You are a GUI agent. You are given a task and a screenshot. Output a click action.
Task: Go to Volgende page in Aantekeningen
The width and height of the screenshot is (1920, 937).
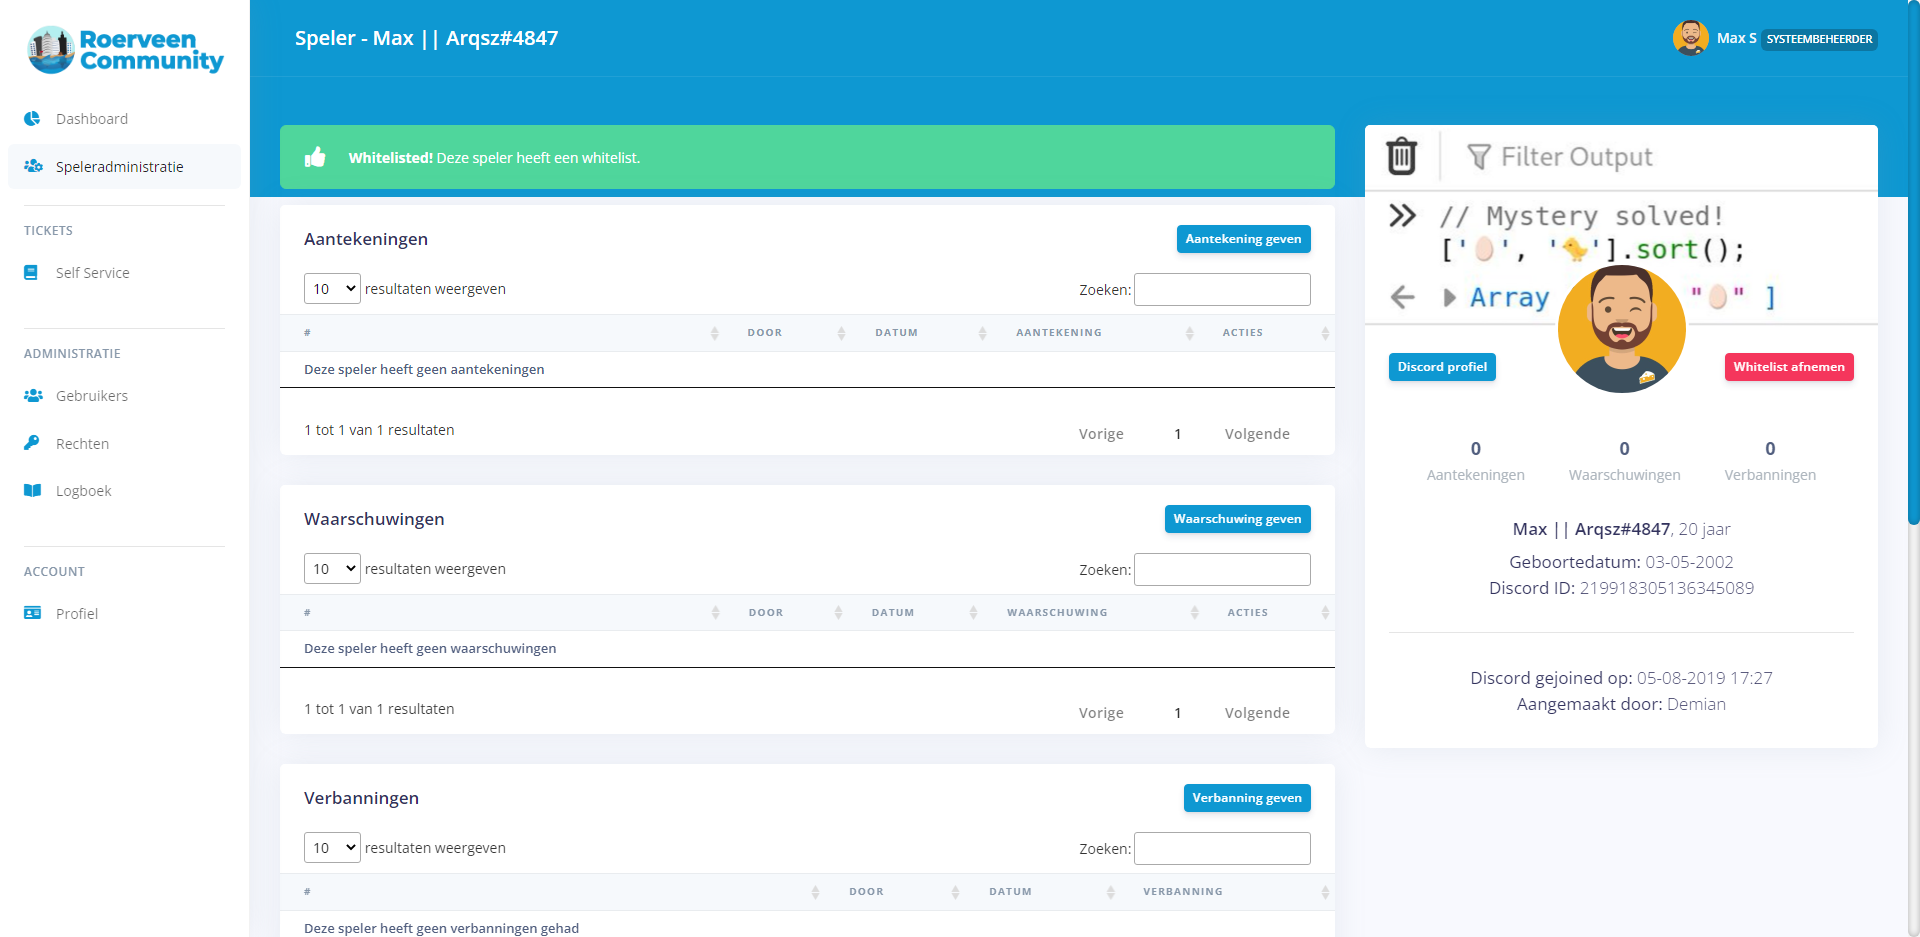pos(1256,434)
